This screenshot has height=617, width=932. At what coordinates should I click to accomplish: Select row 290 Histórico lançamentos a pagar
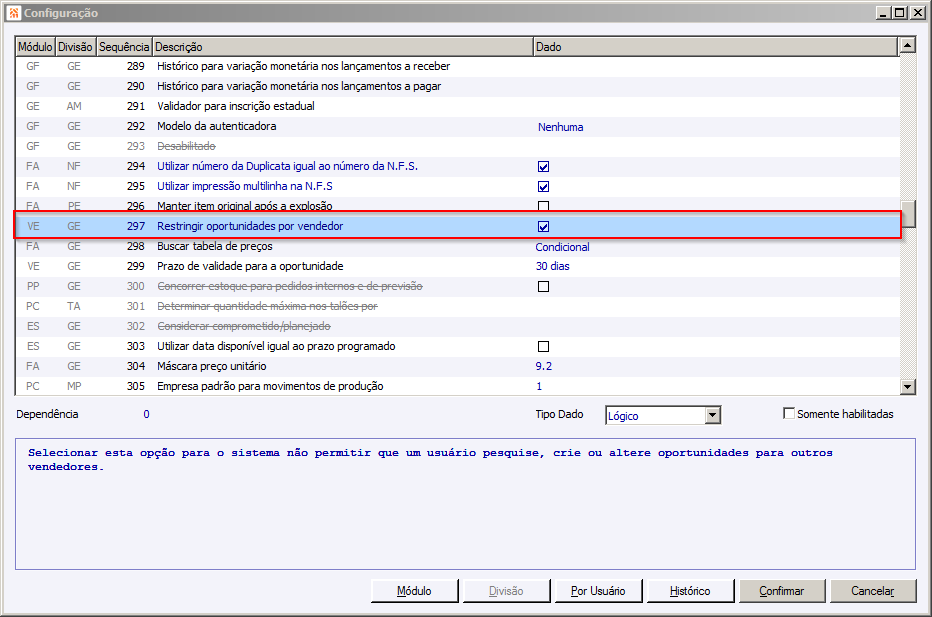[x=457, y=87]
